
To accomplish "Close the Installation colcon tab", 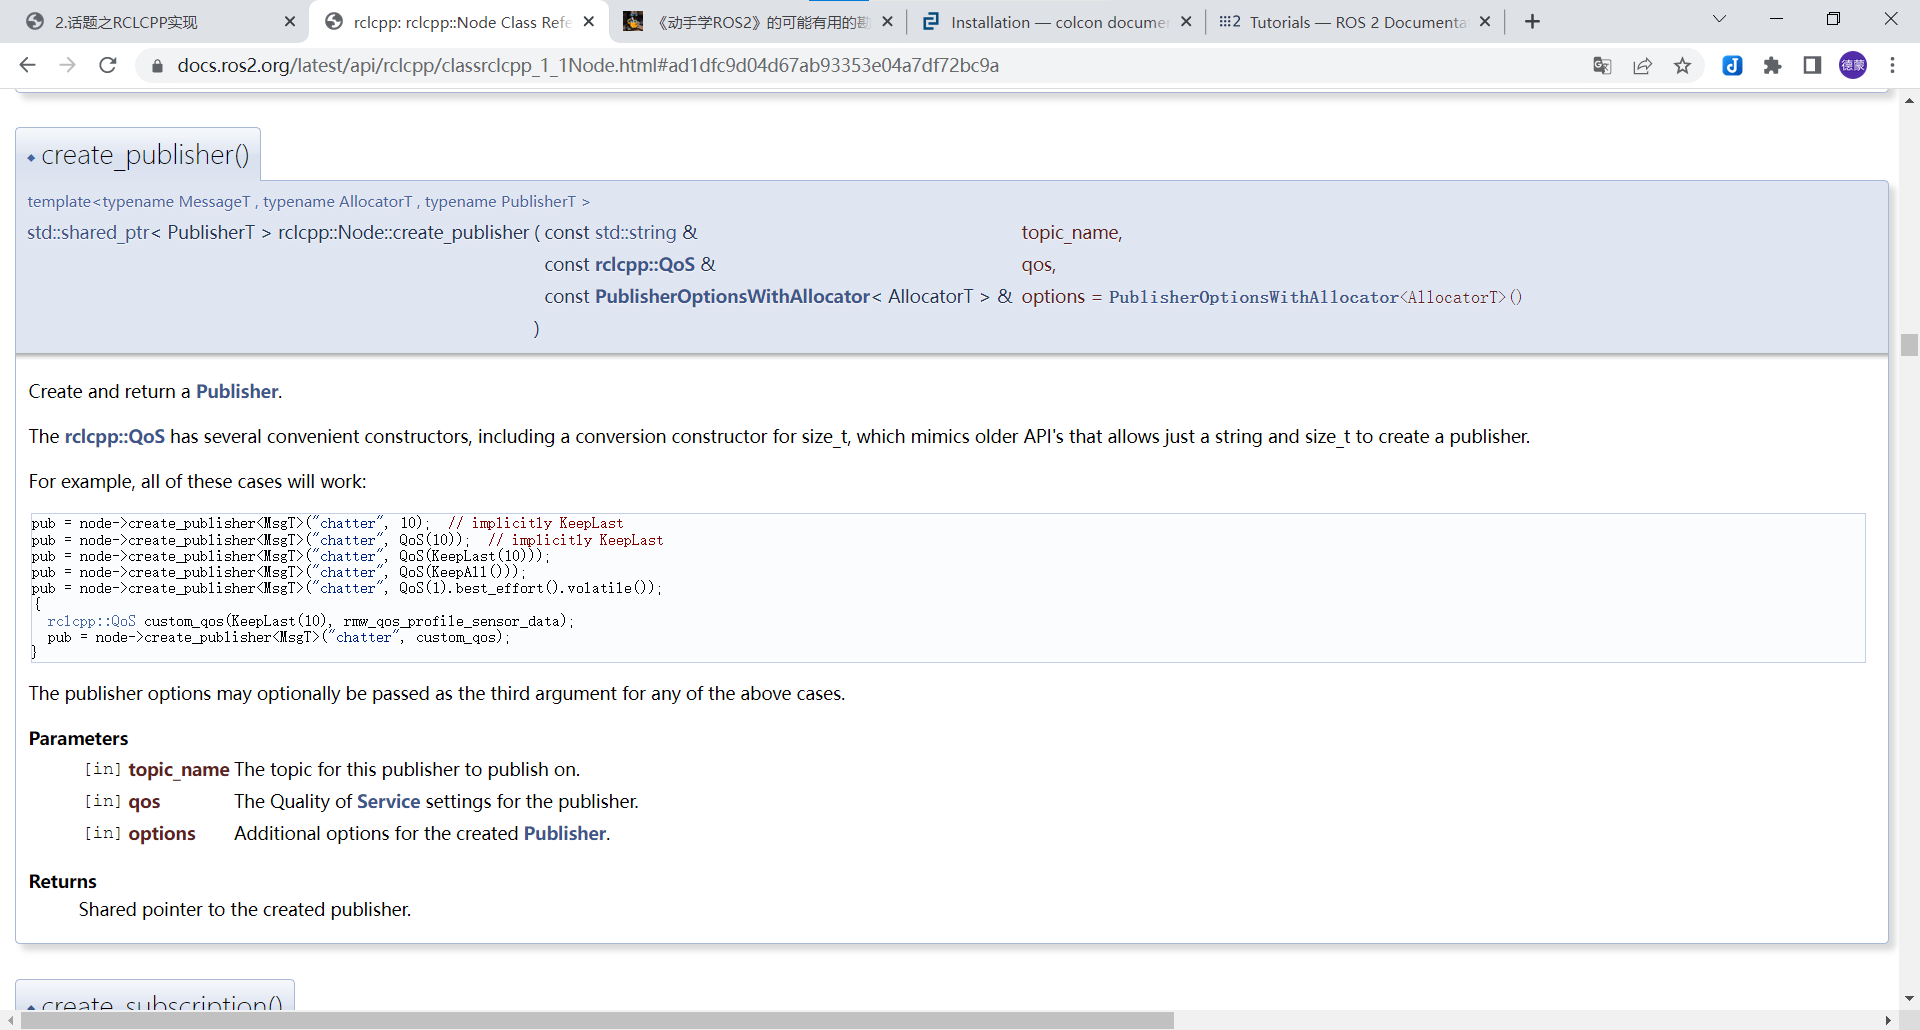I will click(x=1186, y=22).
